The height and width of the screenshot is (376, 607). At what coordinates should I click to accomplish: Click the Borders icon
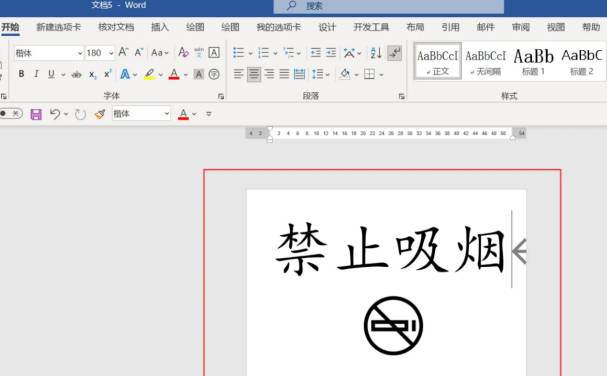point(369,74)
